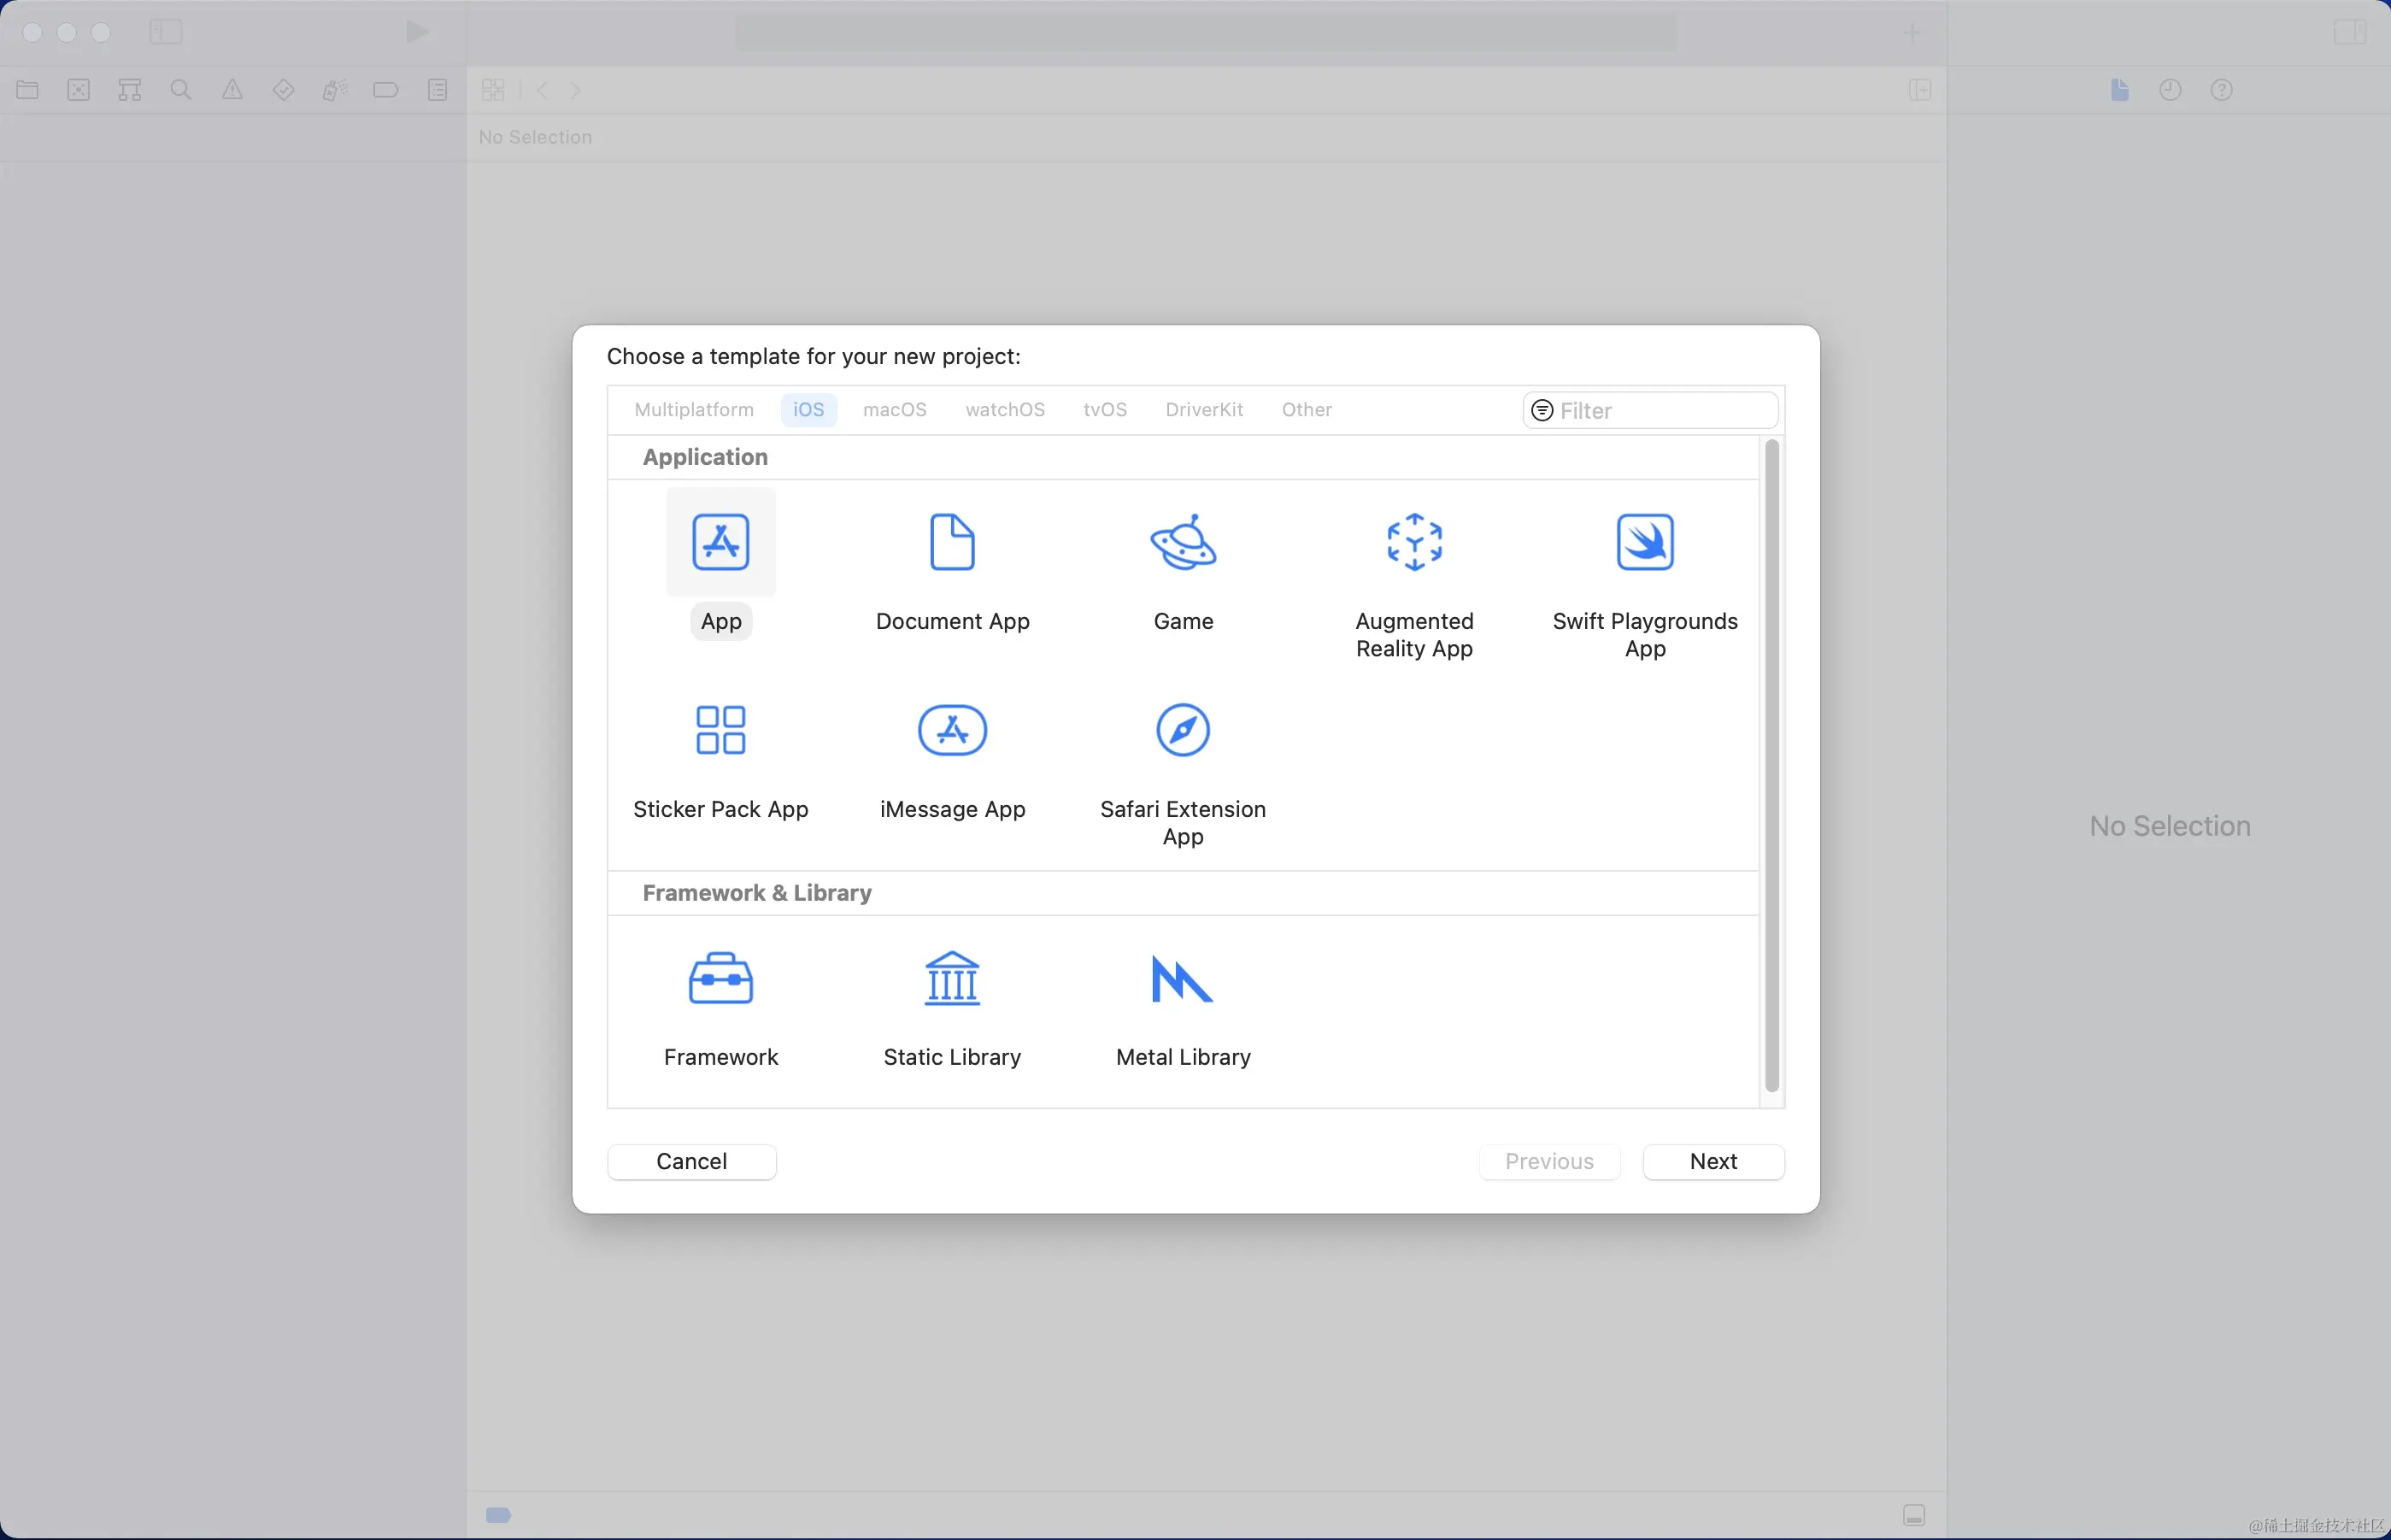Show the Symbol navigator
This screenshot has width=2391, height=1540.
130,90
